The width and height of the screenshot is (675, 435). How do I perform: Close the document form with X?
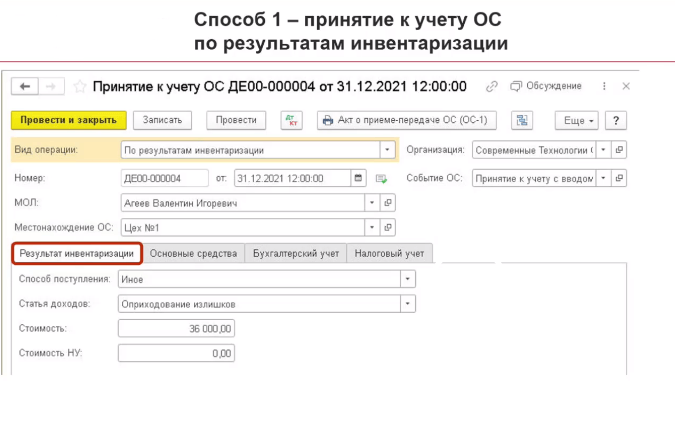point(626,86)
